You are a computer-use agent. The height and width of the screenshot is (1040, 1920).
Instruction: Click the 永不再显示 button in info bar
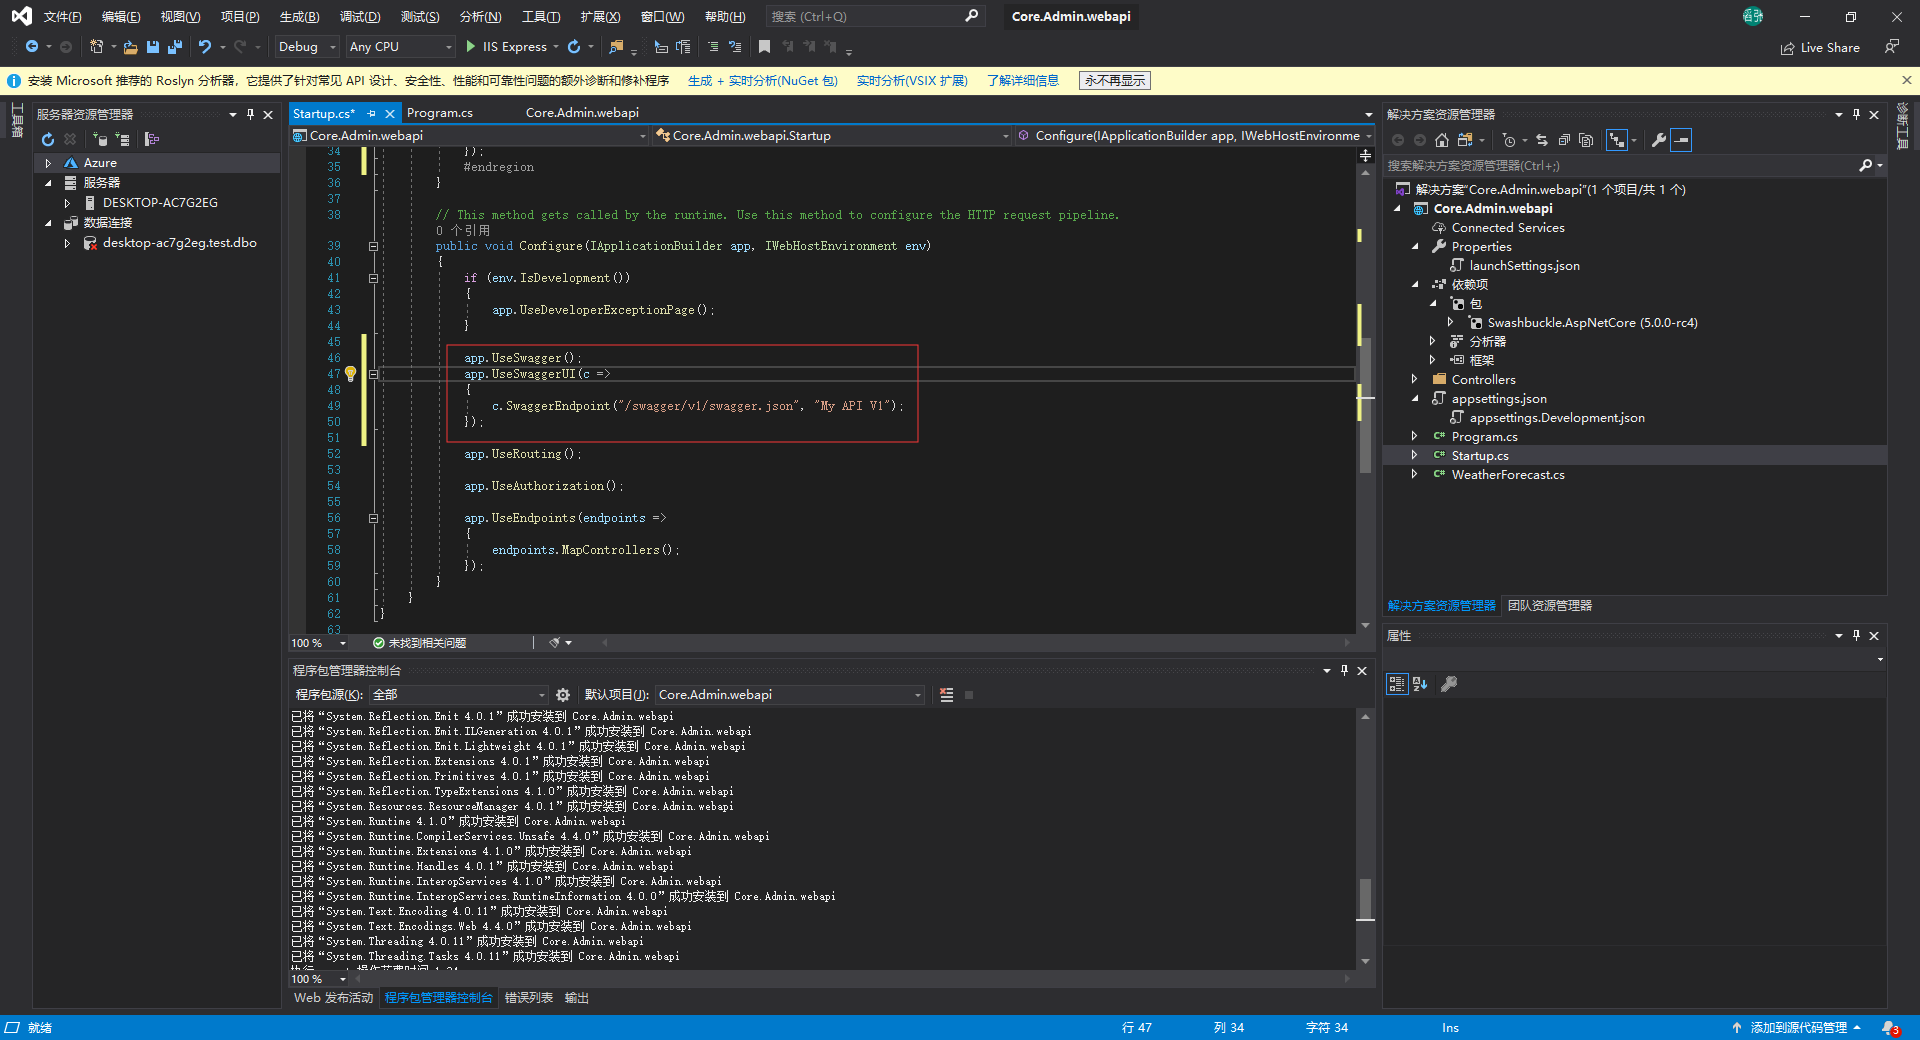pos(1115,81)
